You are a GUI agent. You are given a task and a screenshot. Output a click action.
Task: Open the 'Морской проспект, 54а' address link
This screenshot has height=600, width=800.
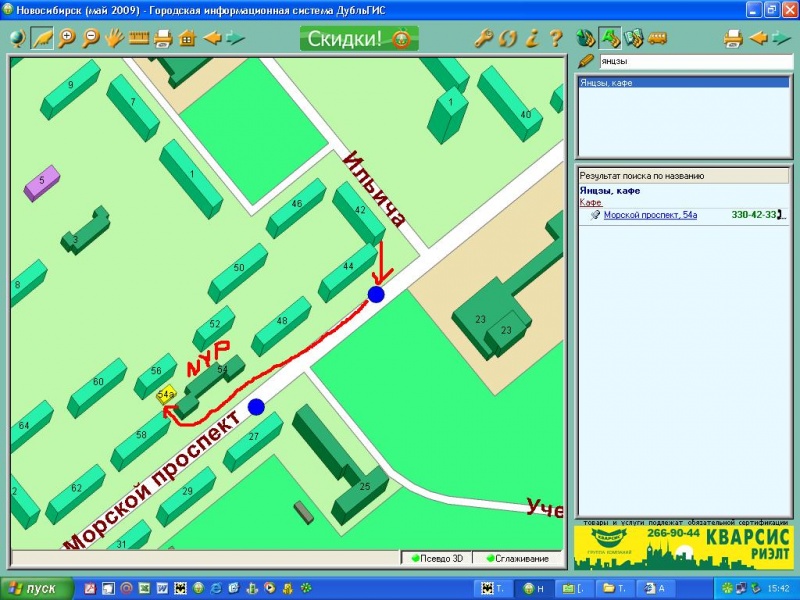pyautogui.click(x=650, y=215)
